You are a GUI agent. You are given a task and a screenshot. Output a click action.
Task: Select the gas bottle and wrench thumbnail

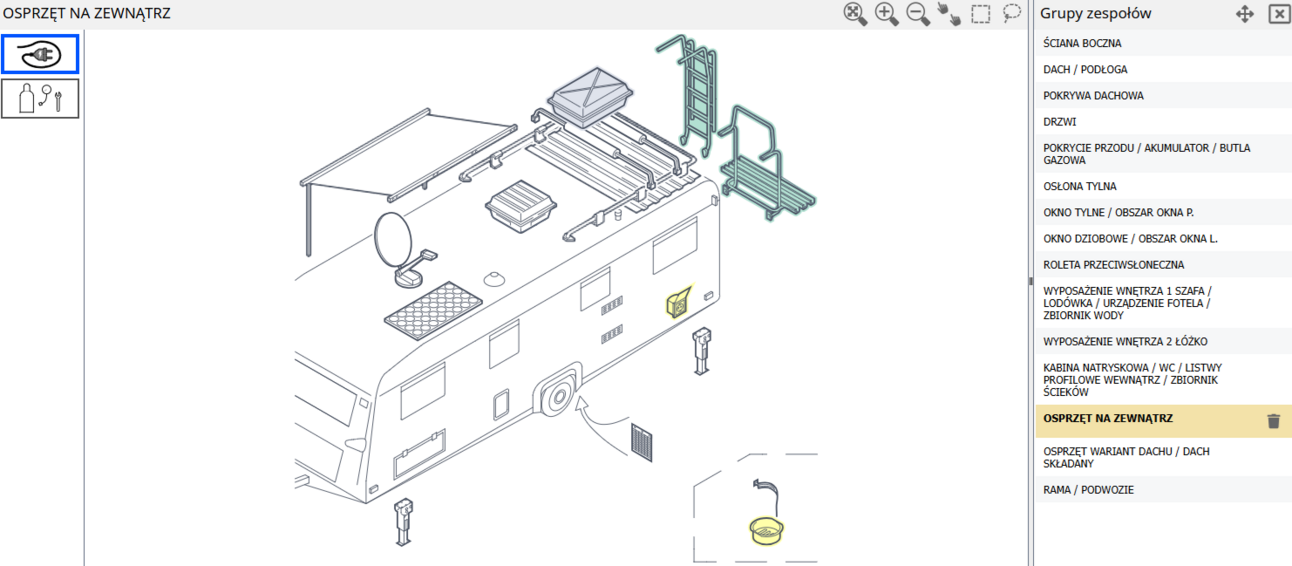[x=40, y=99]
